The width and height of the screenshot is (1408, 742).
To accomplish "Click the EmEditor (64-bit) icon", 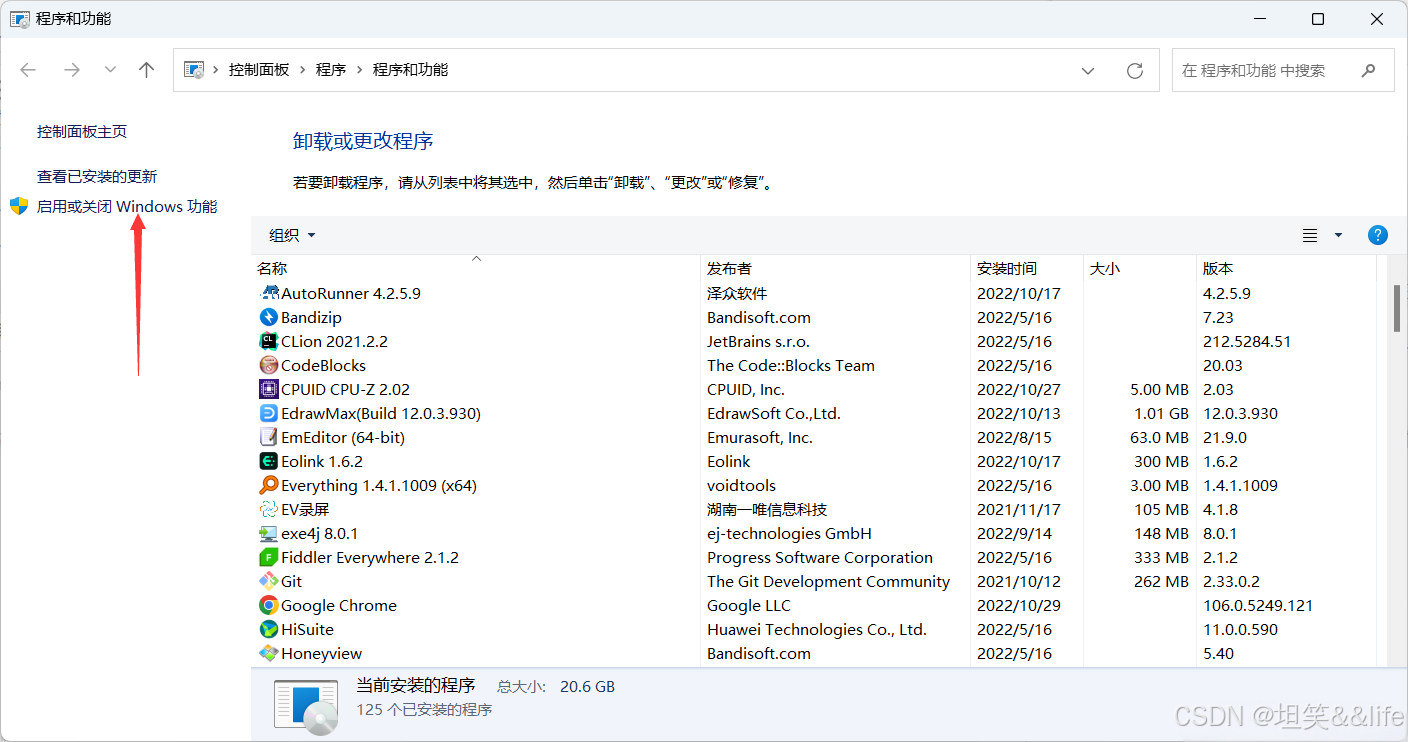I will (x=268, y=437).
